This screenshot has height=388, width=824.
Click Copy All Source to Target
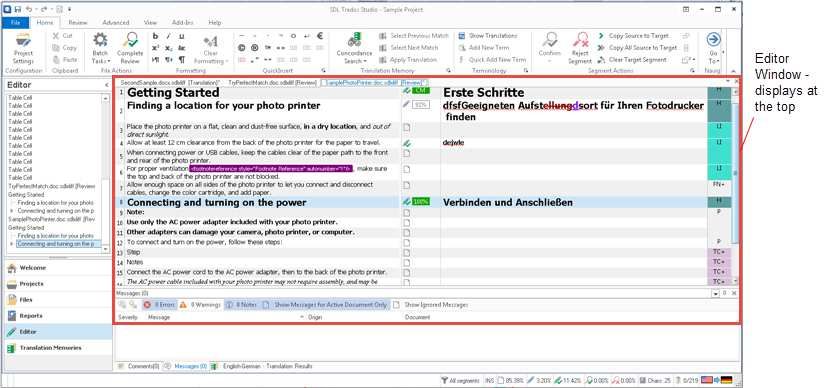click(x=637, y=48)
